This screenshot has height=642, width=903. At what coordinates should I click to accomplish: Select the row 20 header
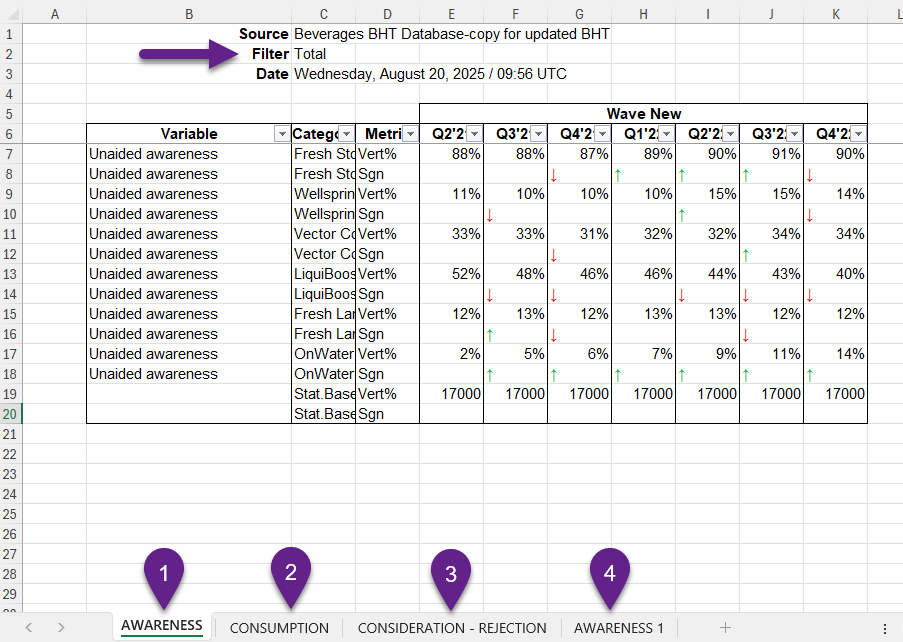[x=10, y=414]
